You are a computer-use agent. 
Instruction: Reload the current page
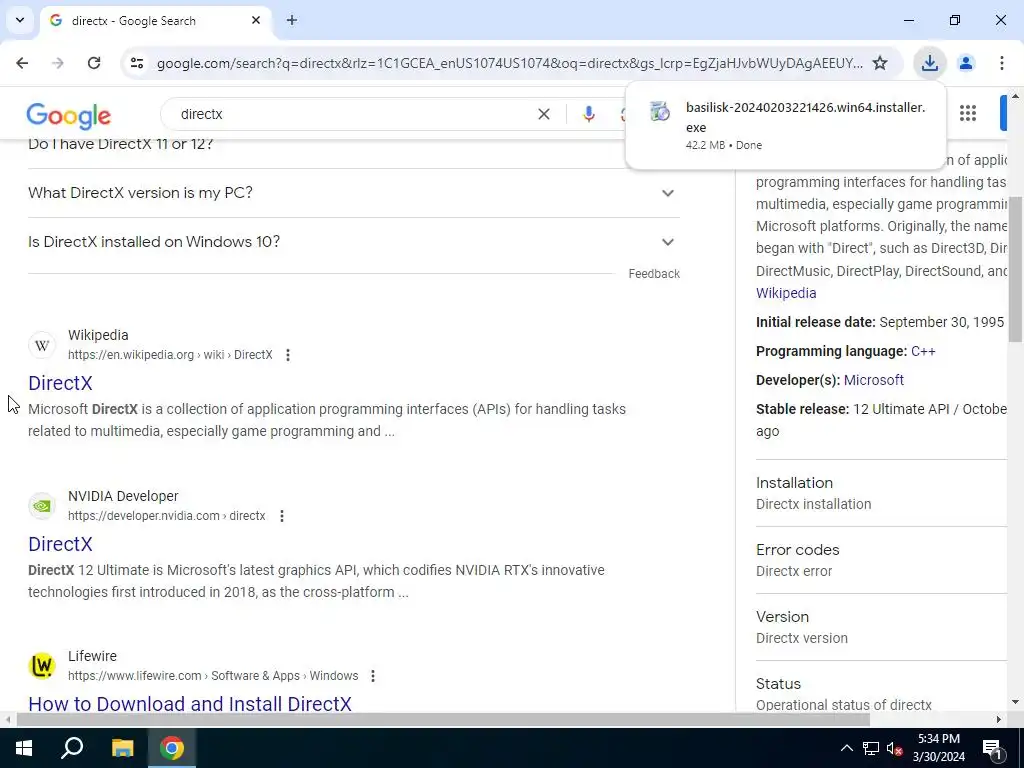94,63
